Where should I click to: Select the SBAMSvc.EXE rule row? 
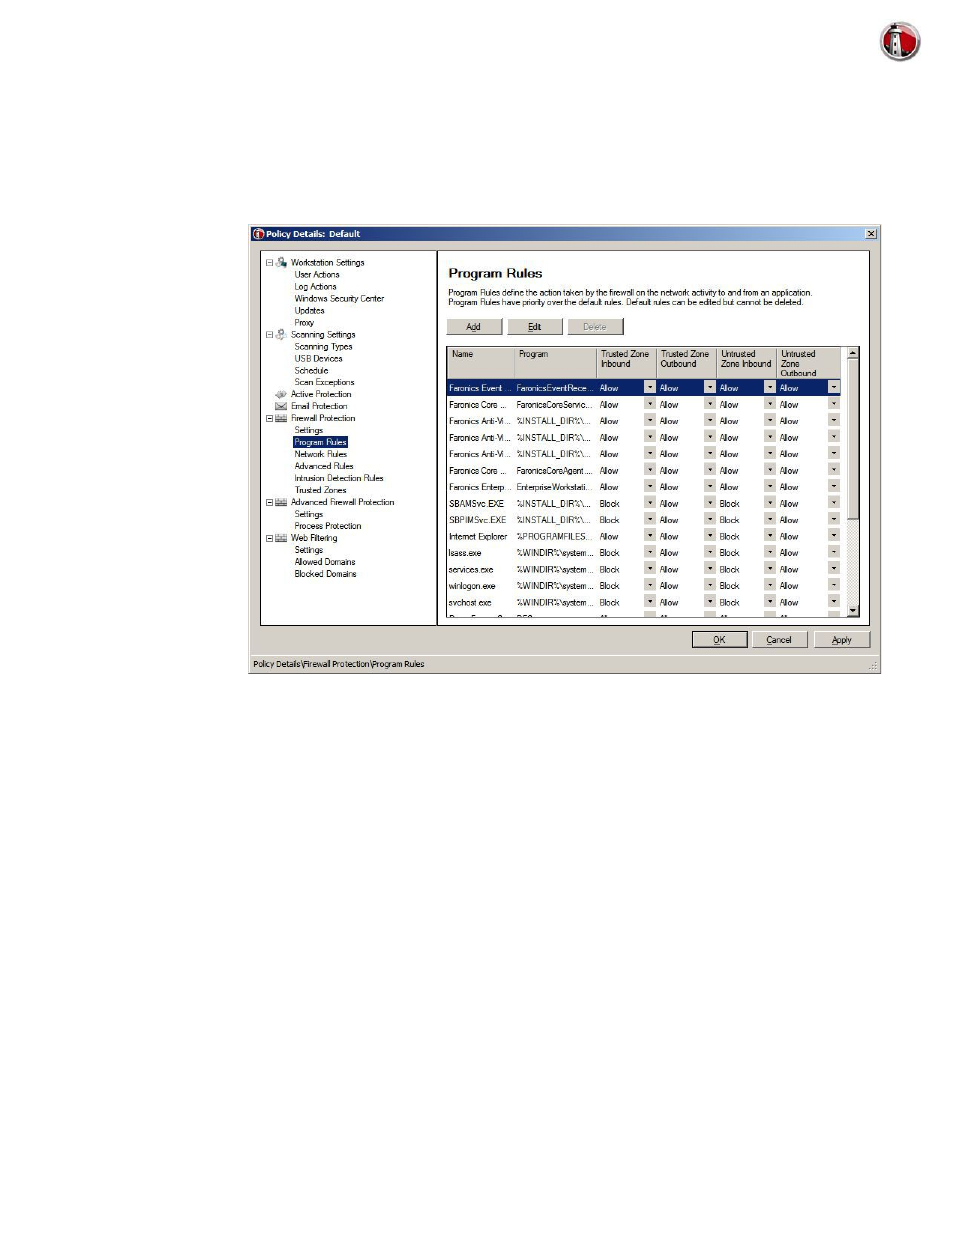(644, 503)
